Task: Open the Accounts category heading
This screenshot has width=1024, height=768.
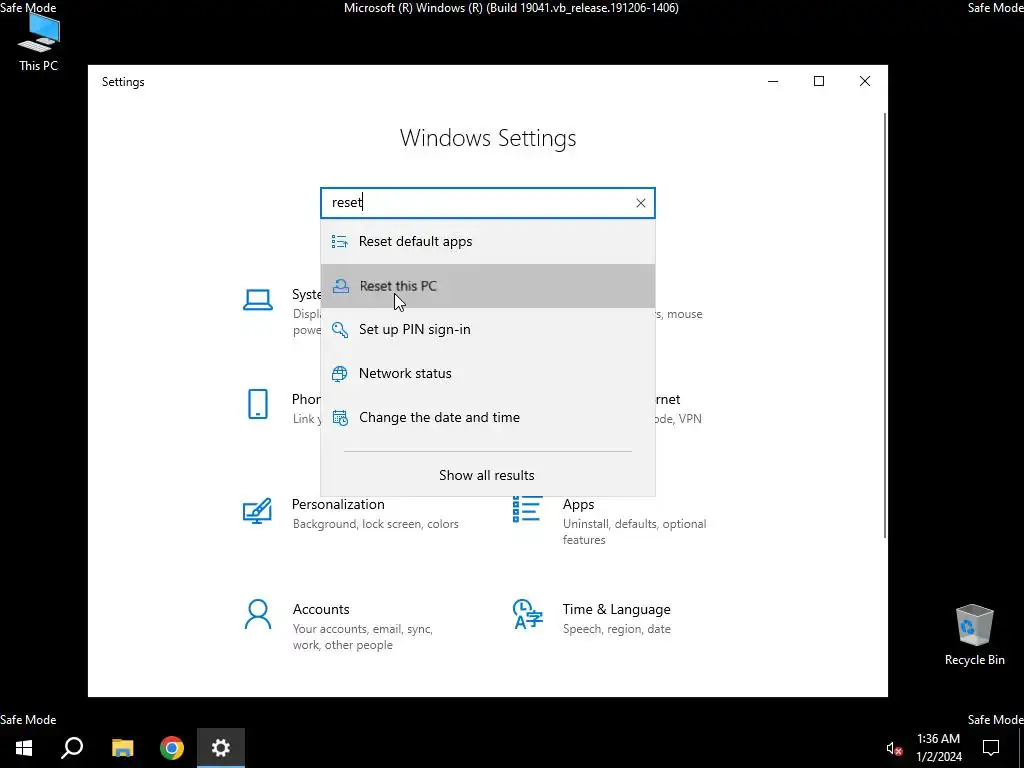Action: [321, 609]
